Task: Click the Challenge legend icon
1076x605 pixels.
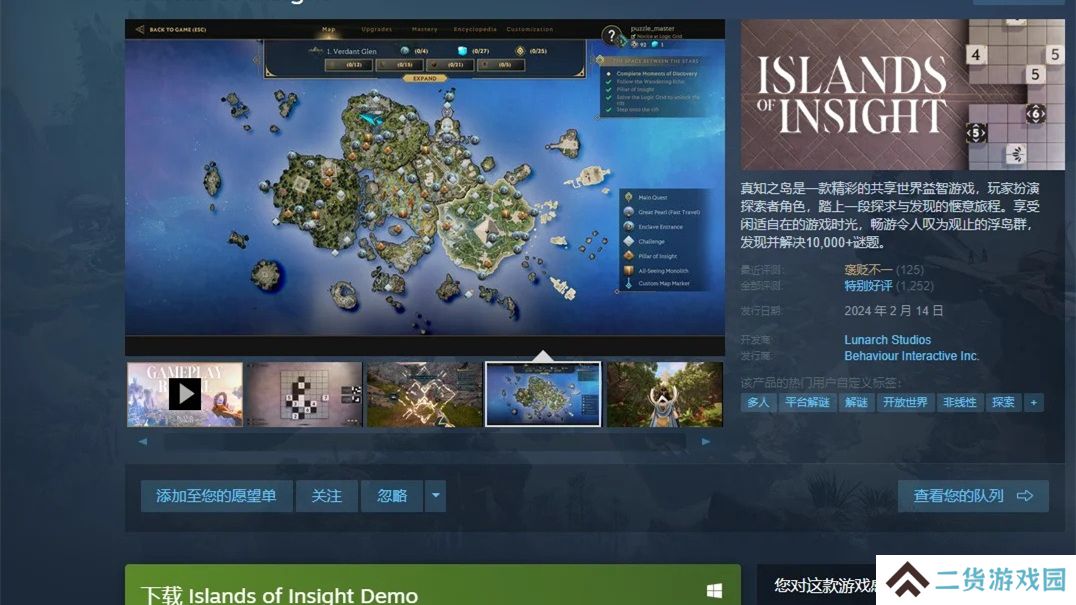Action: coord(629,241)
